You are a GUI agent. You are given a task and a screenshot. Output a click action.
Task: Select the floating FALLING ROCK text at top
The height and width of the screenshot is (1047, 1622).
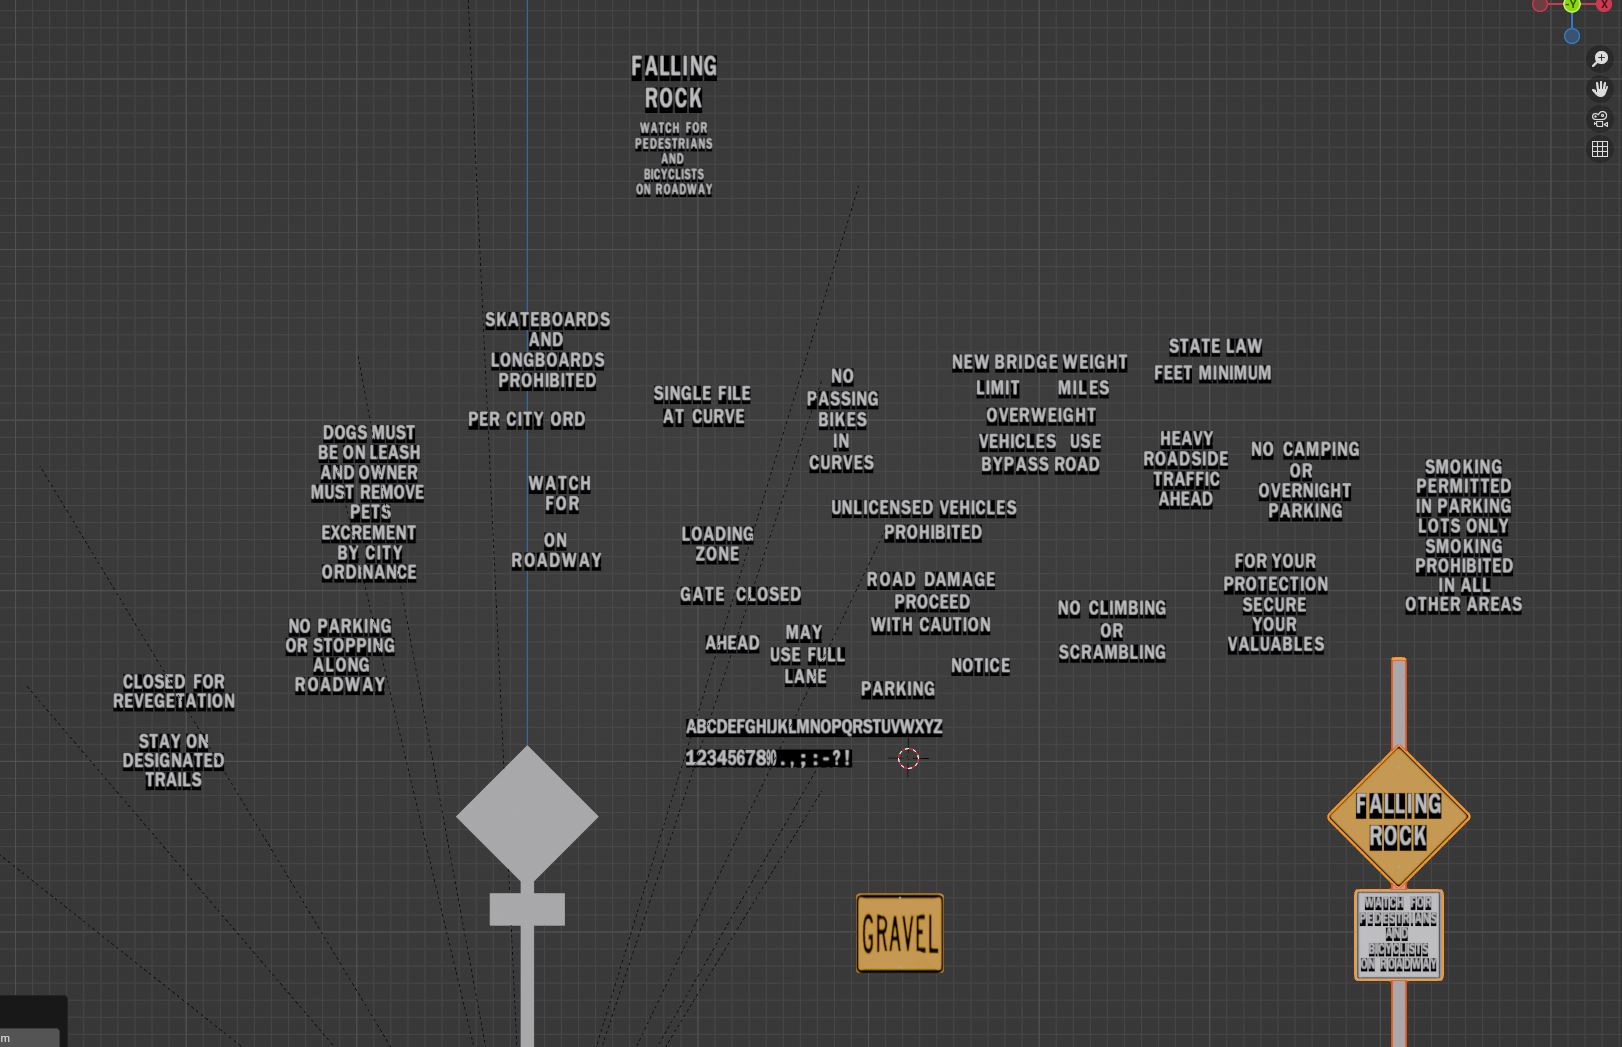(x=674, y=82)
